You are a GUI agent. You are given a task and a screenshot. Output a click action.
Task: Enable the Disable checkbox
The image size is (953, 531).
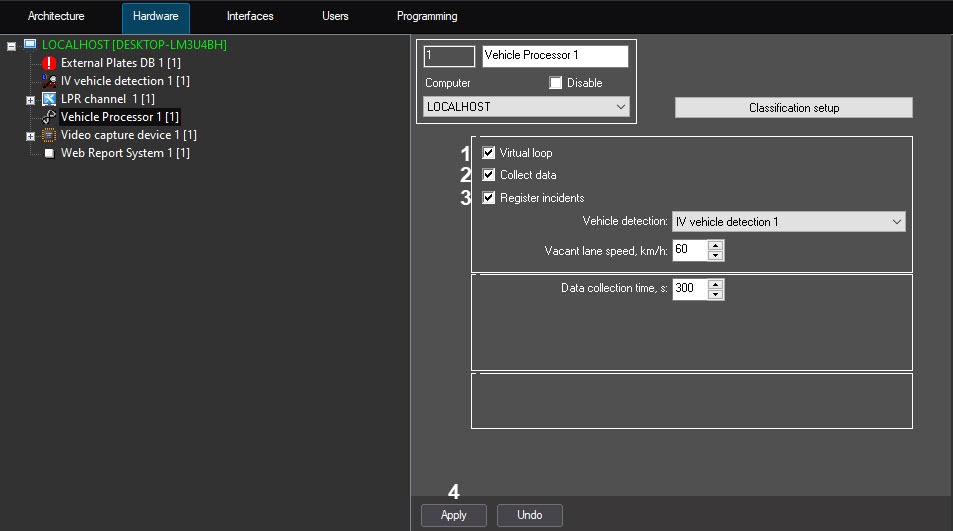click(556, 83)
